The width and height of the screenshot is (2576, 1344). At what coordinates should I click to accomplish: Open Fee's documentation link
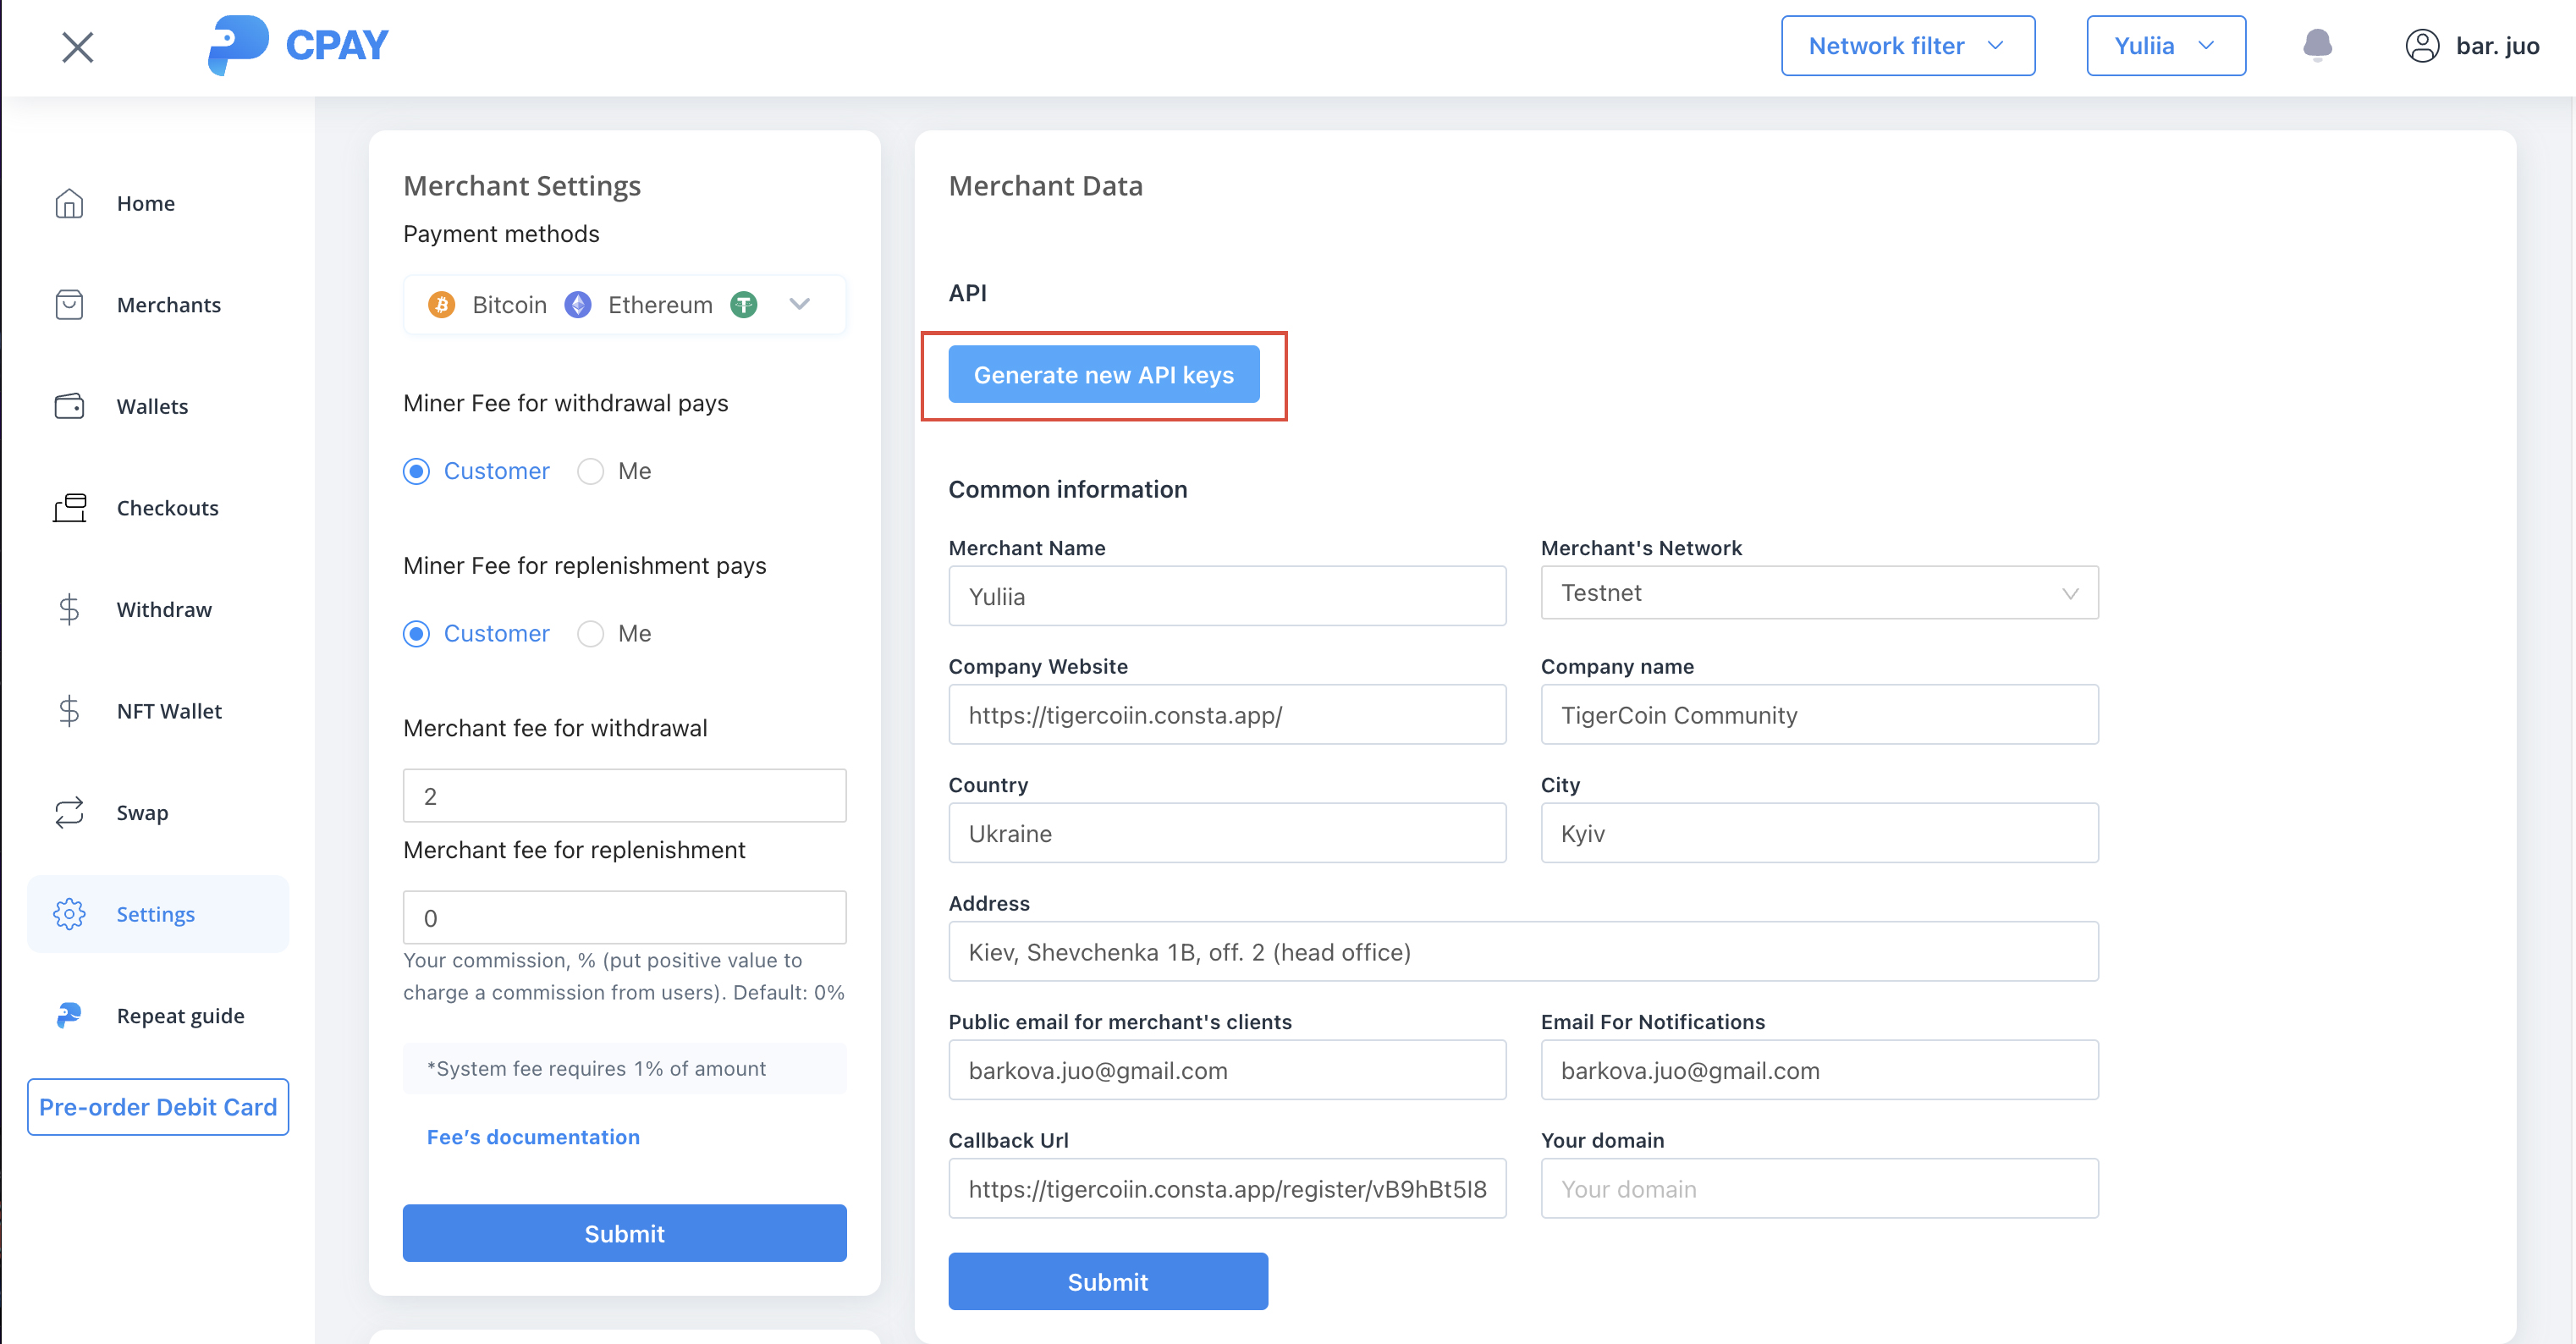[533, 1137]
